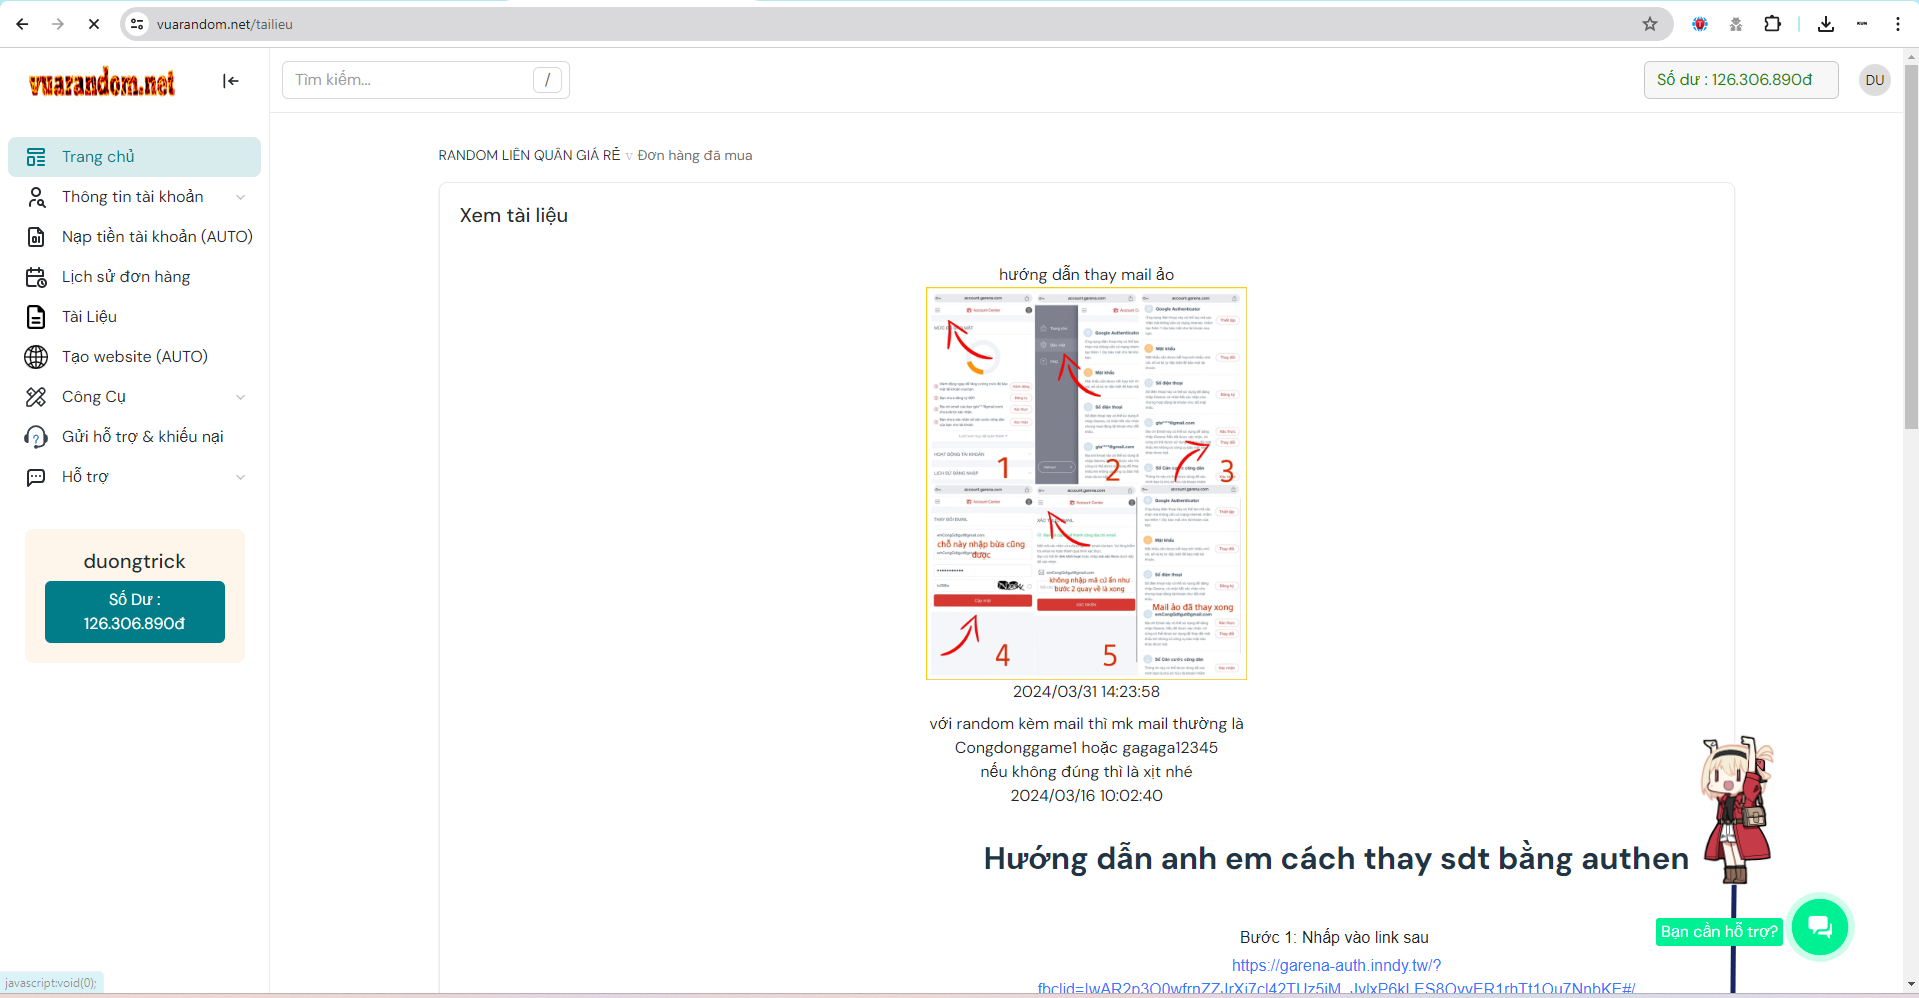Collapse the sidebar using the arrow icon
1919x998 pixels.
tap(231, 81)
